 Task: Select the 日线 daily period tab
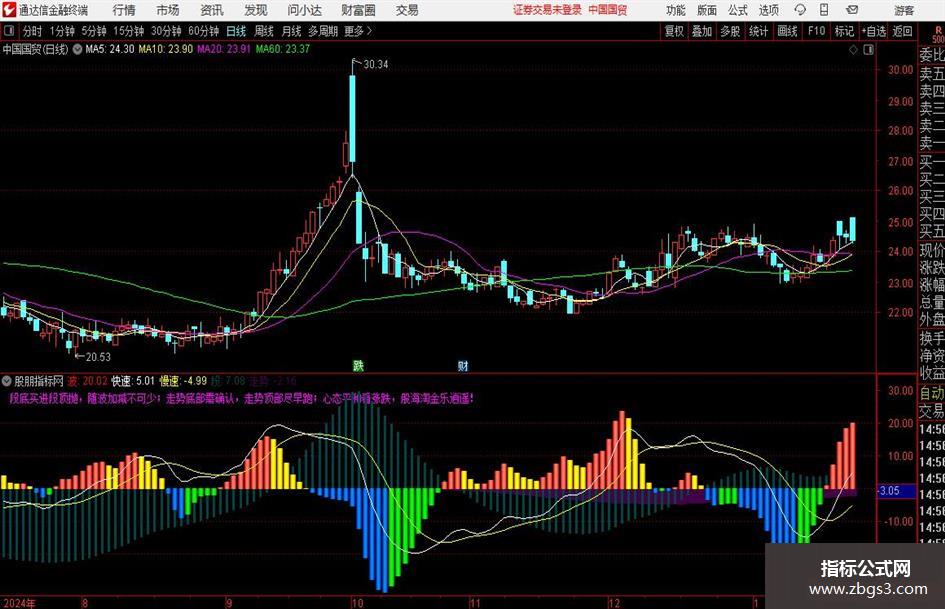236,31
